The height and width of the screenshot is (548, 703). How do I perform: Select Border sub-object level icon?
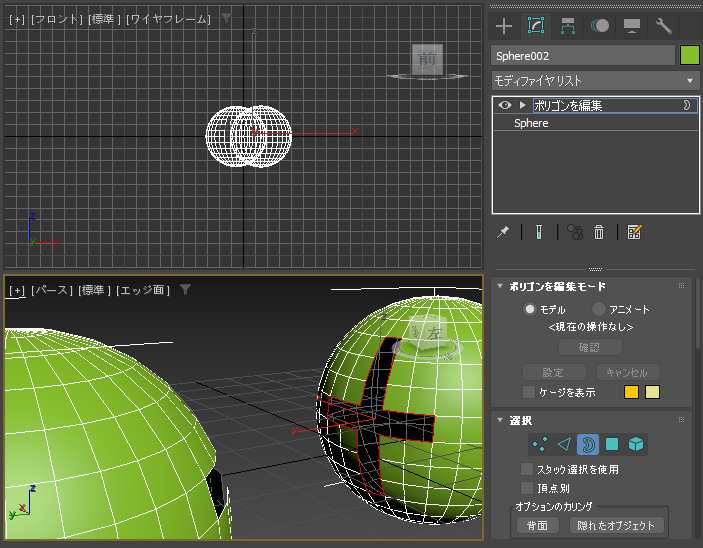click(588, 444)
